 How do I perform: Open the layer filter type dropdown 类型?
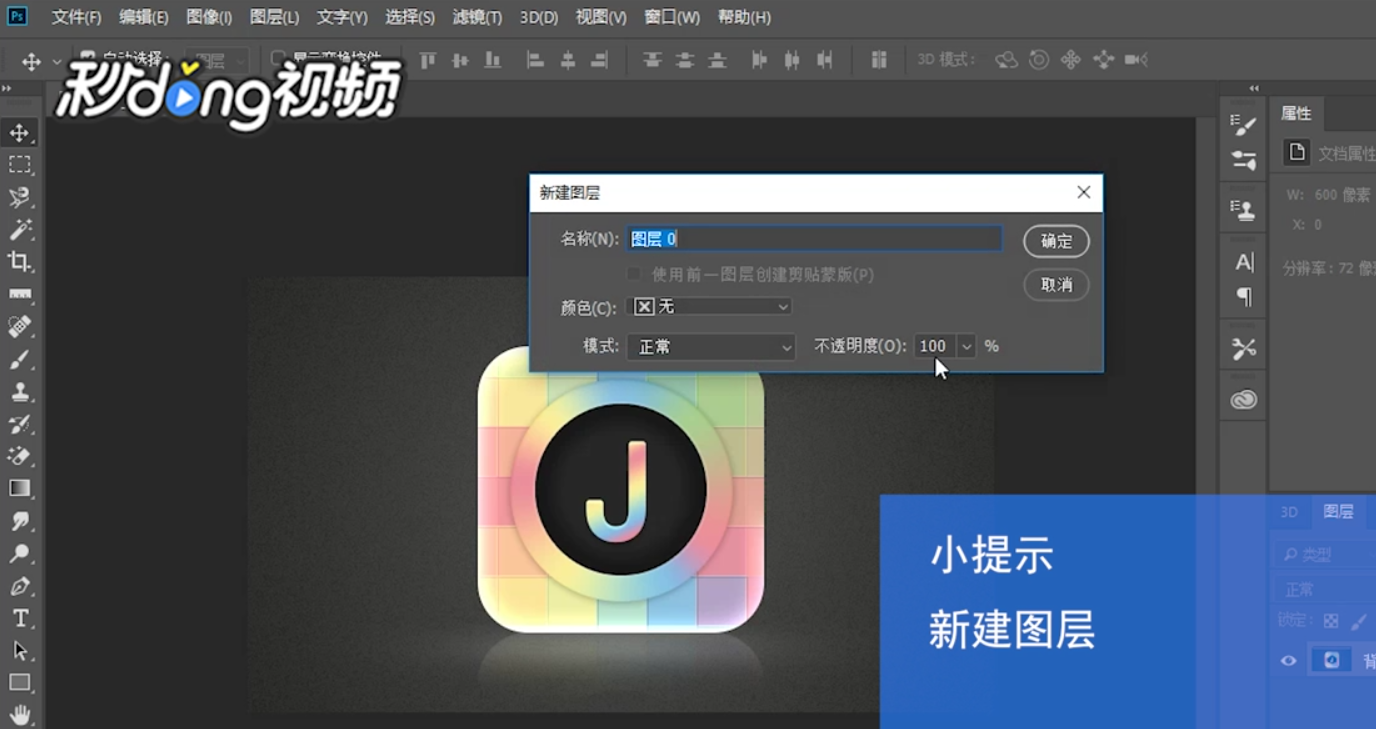pyautogui.click(x=1325, y=555)
